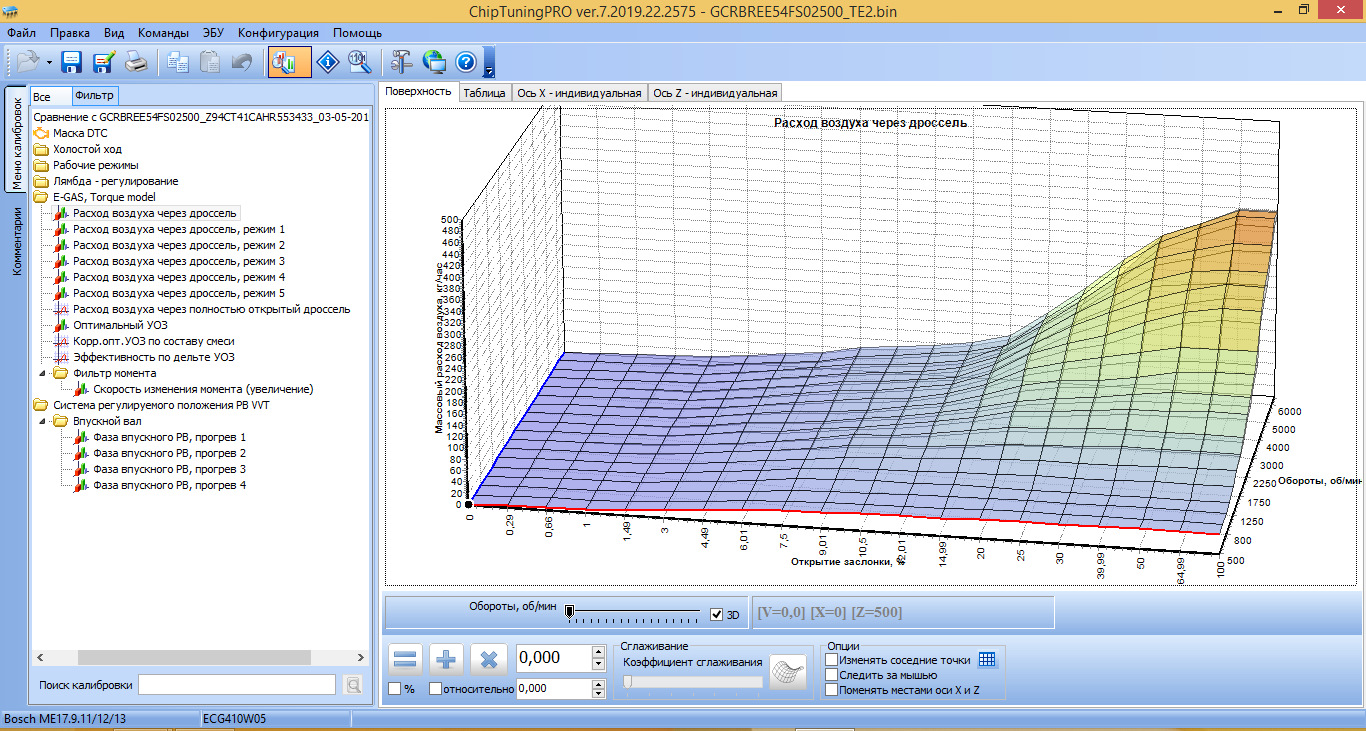Open the dropdown arrow next to Open file
This screenshot has width=1366, height=731.
[49, 64]
